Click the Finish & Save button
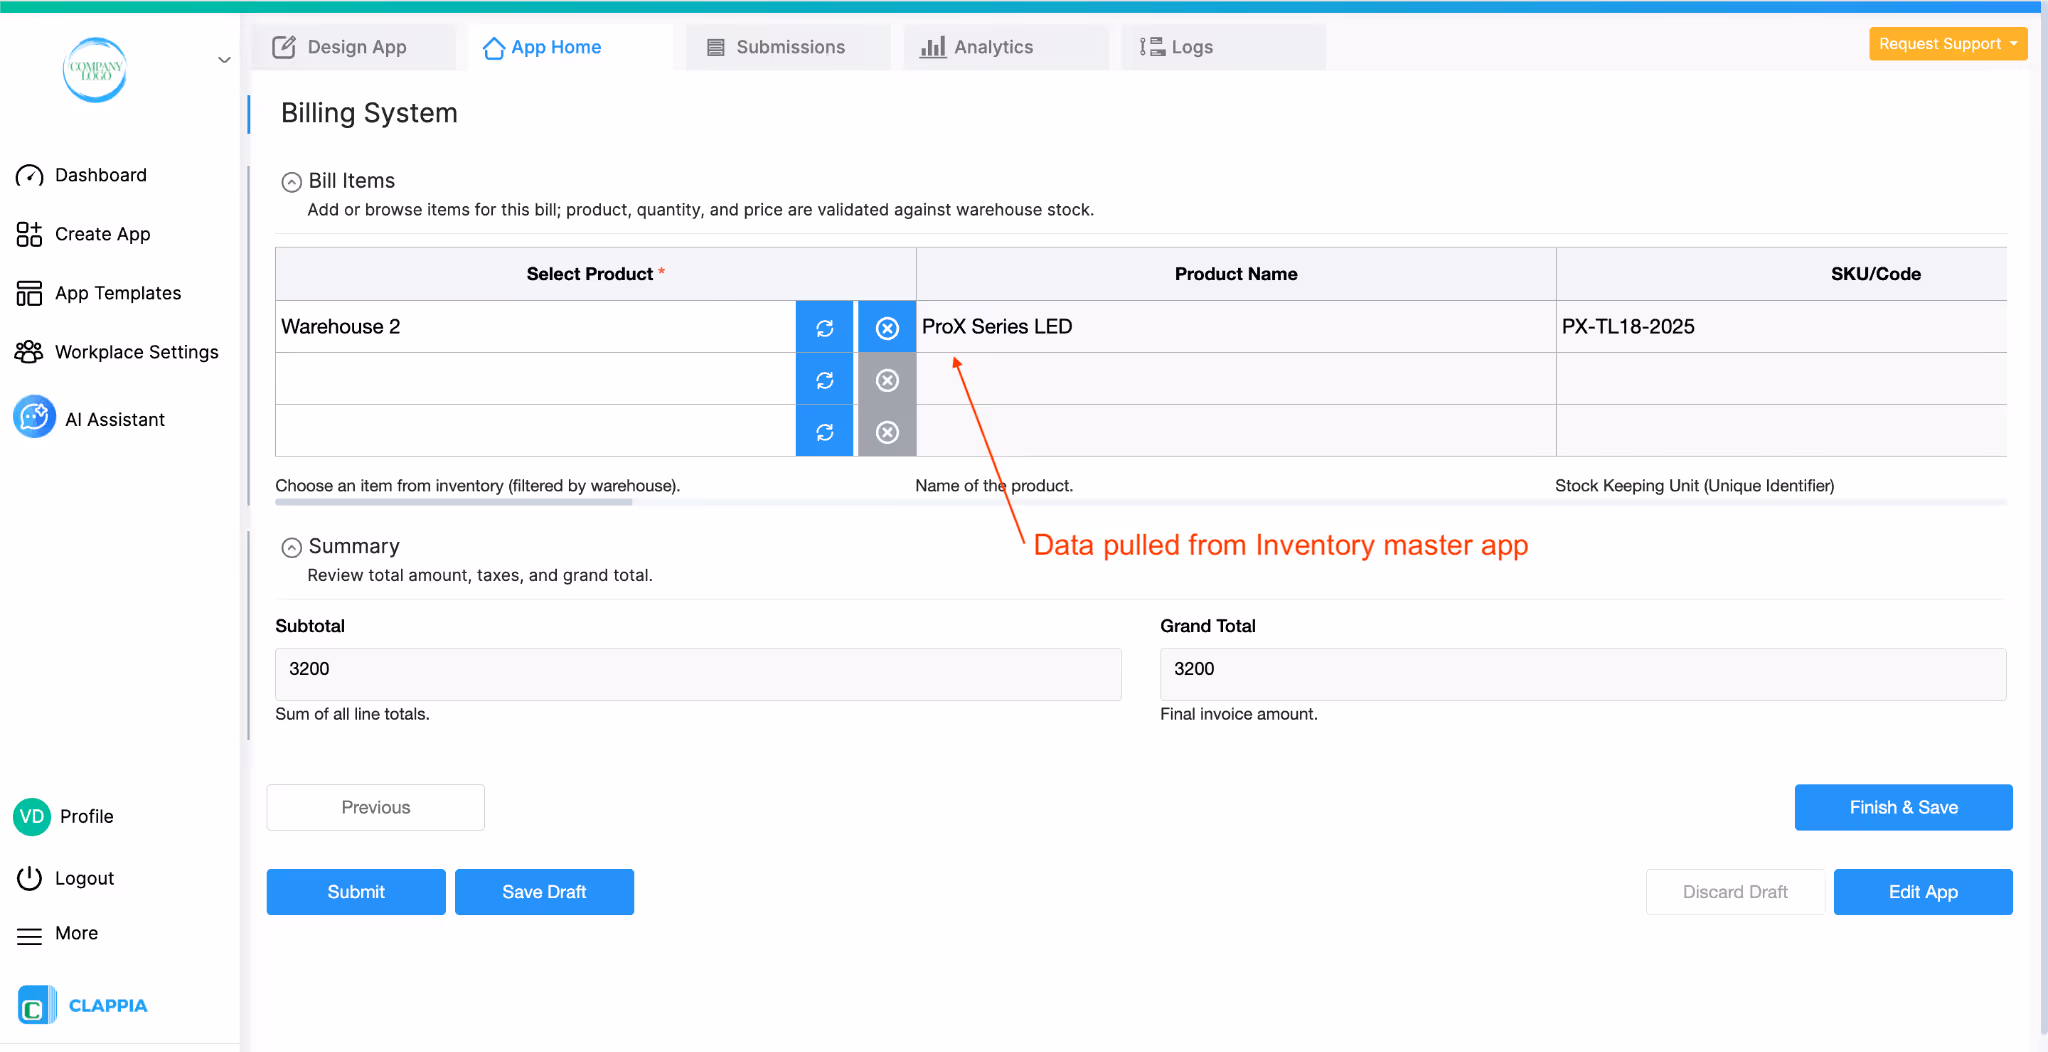This screenshot has height=1052, width=2048. [1902, 807]
